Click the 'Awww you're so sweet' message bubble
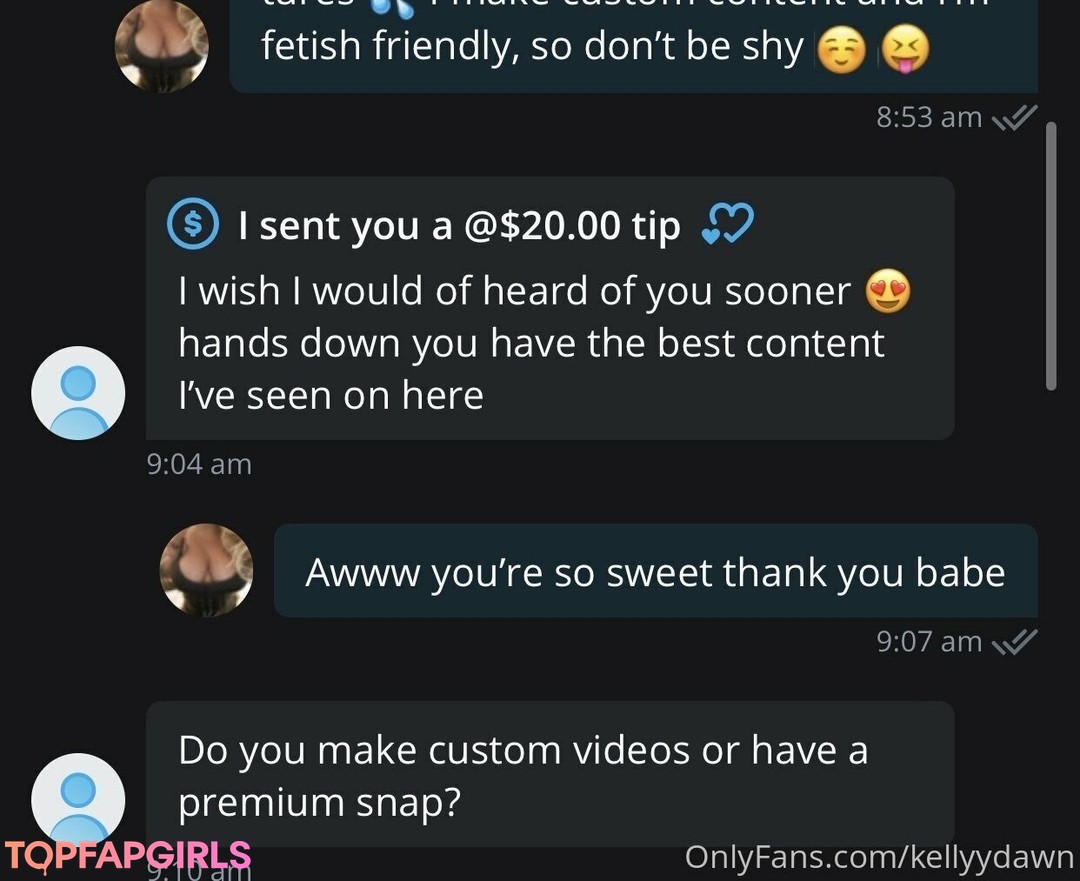The height and width of the screenshot is (881, 1080). coord(656,570)
